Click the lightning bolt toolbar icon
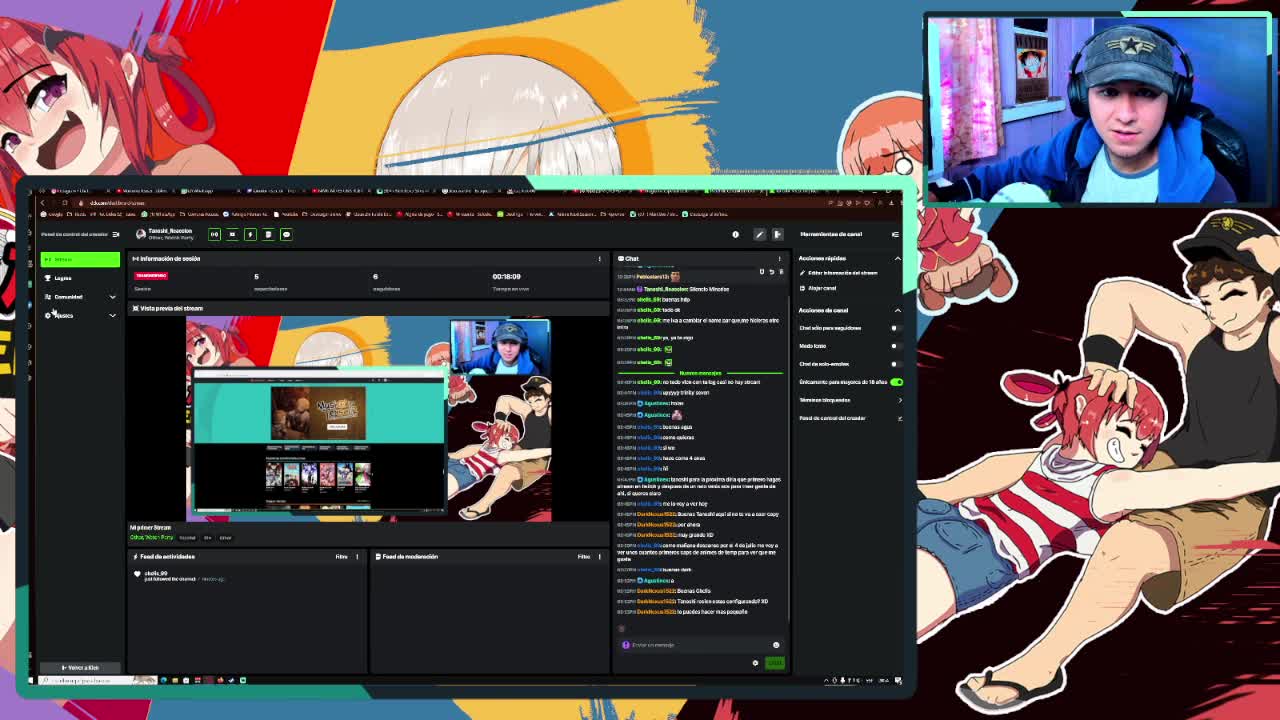1280x720 pixels. (x=250, y=235)
